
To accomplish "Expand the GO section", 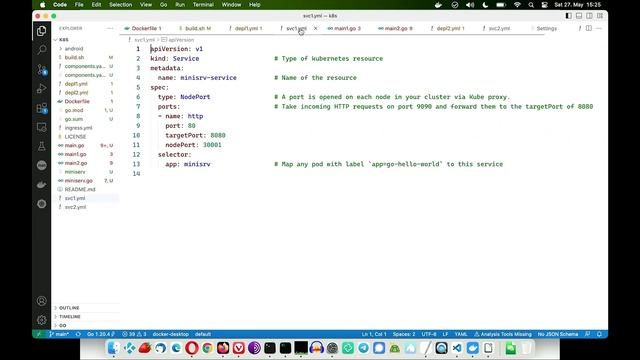I will point(62,326).
